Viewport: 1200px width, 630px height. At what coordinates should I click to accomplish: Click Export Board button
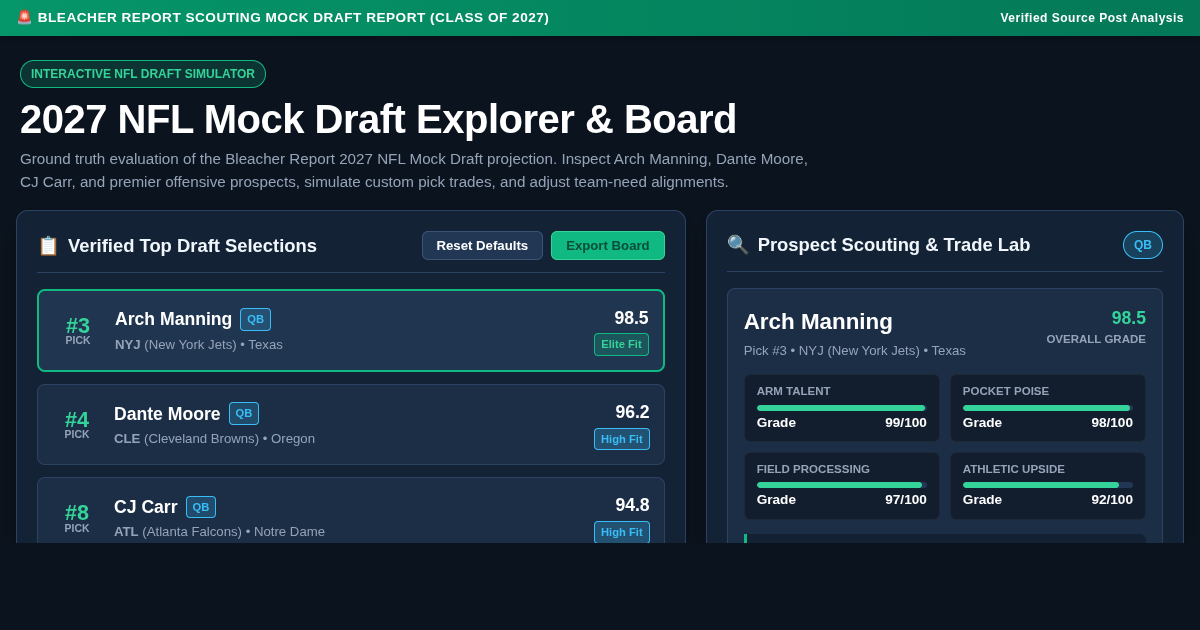click(x=608, y=246)
